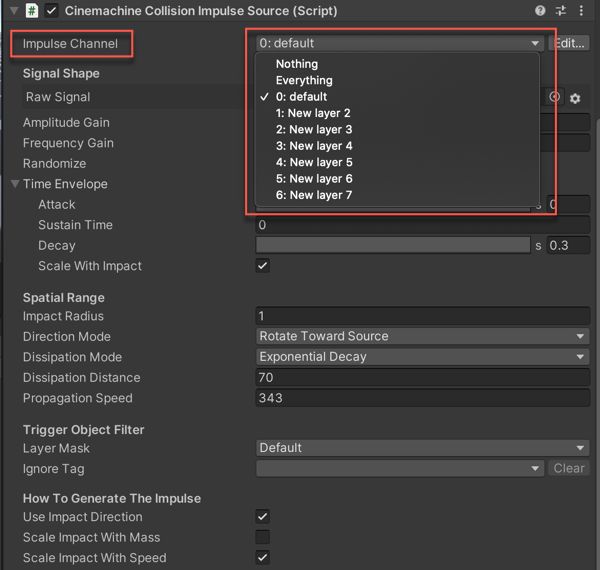
Task: Open the Raw Signal gear settings
Action: tap(575, 98)
